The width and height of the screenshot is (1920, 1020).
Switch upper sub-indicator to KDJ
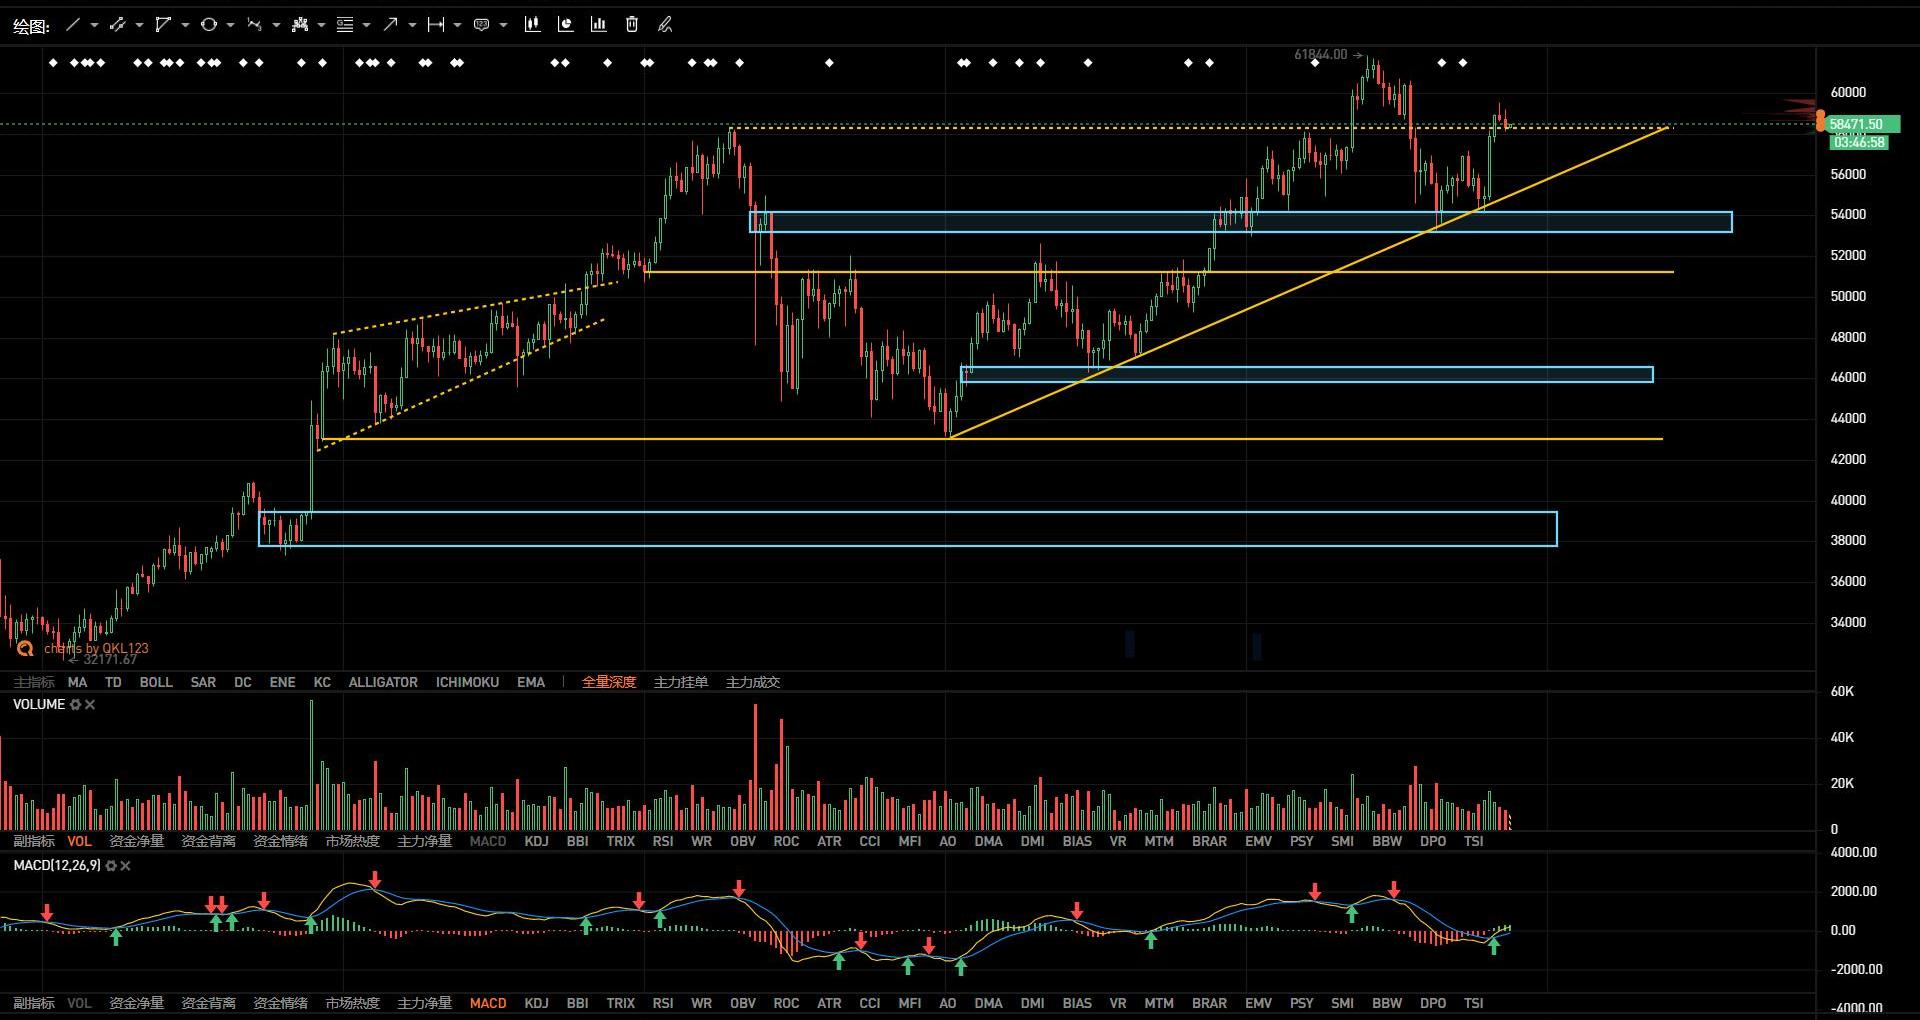click(536, 841)
